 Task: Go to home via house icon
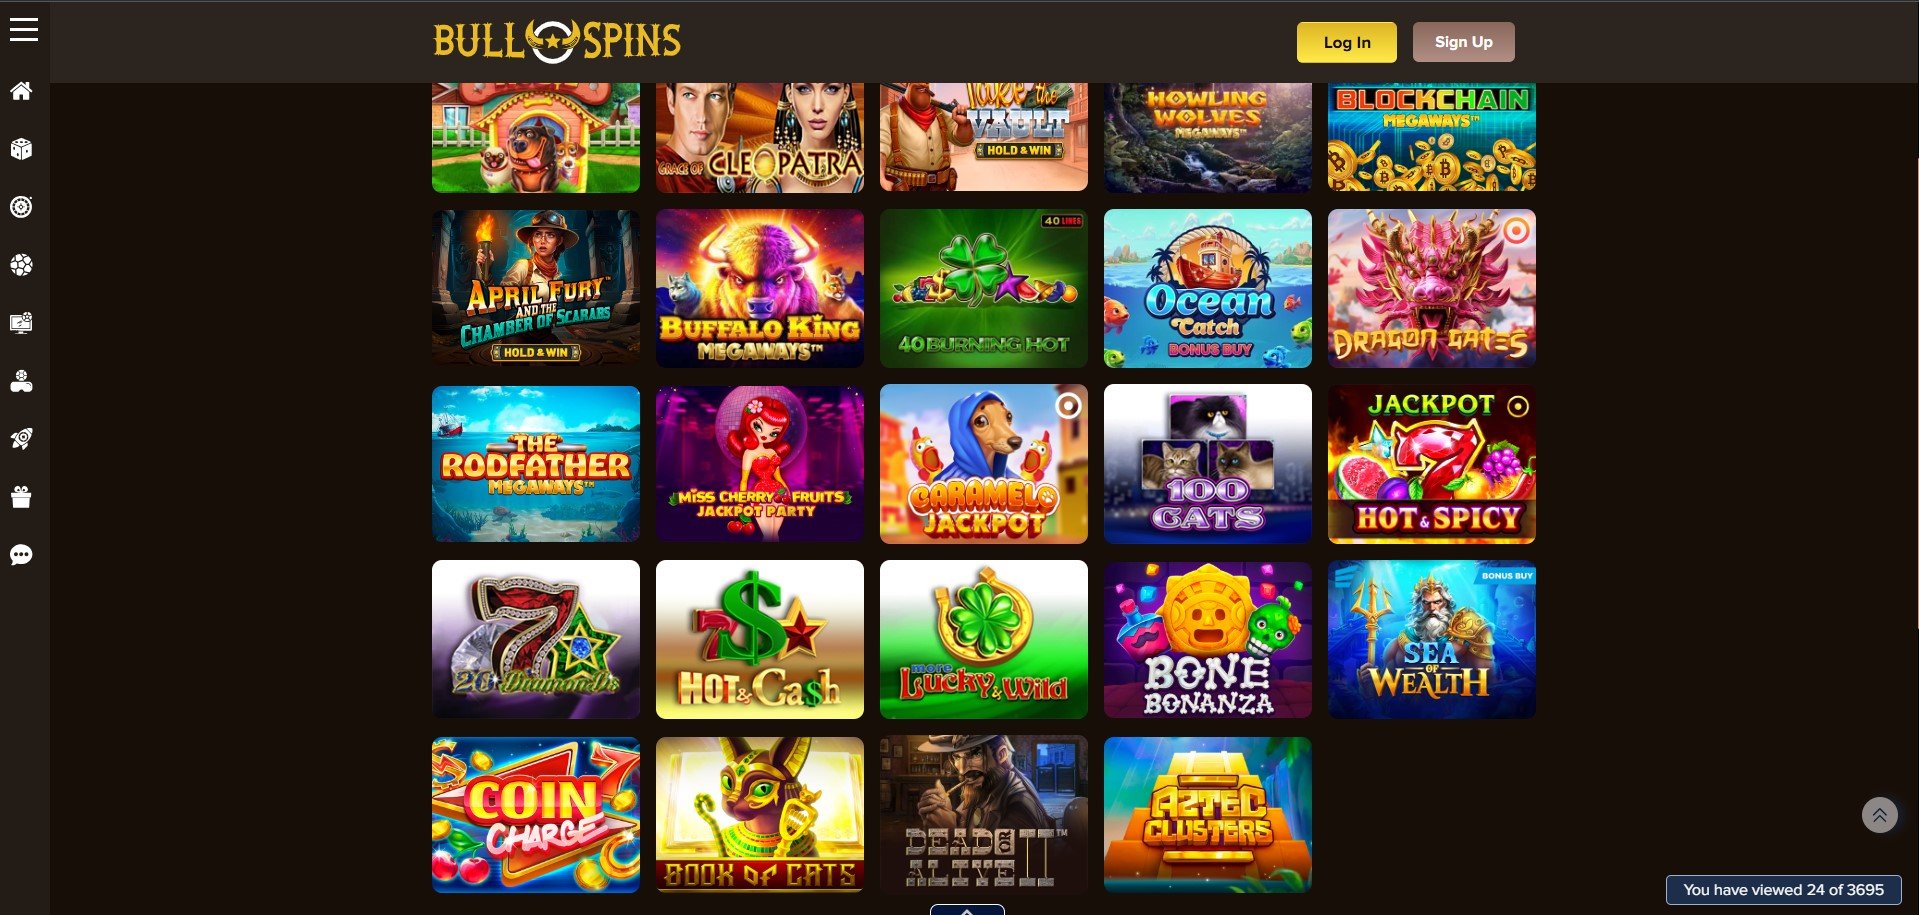click(x=21, y=91)
